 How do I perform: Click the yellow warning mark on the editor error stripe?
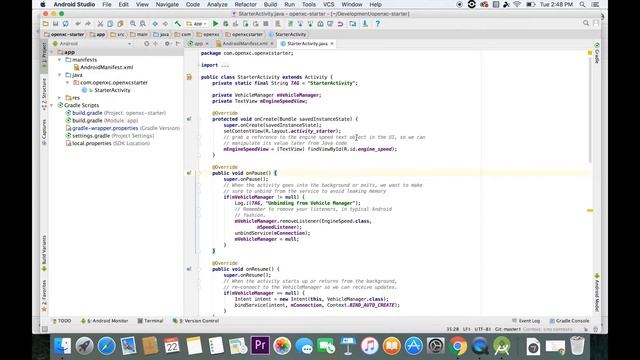pos(590,210)
